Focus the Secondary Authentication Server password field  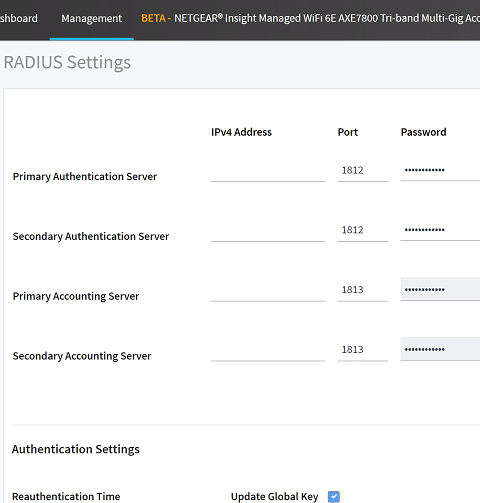440,230
